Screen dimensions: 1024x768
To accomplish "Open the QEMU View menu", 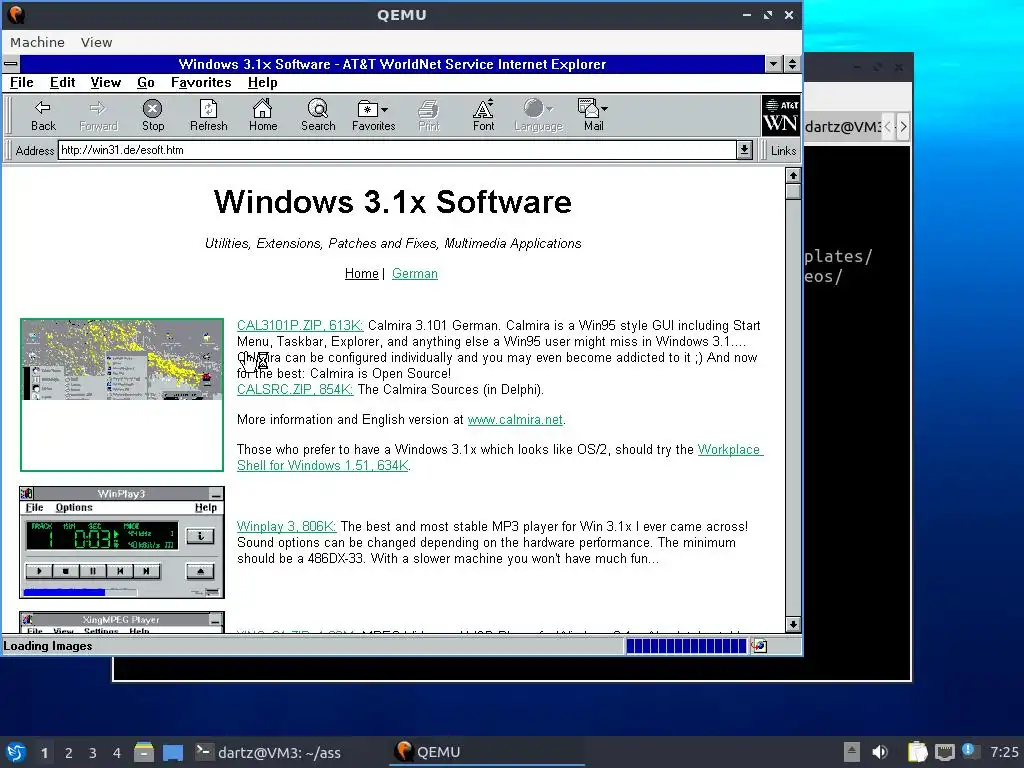I will [97, 42].
